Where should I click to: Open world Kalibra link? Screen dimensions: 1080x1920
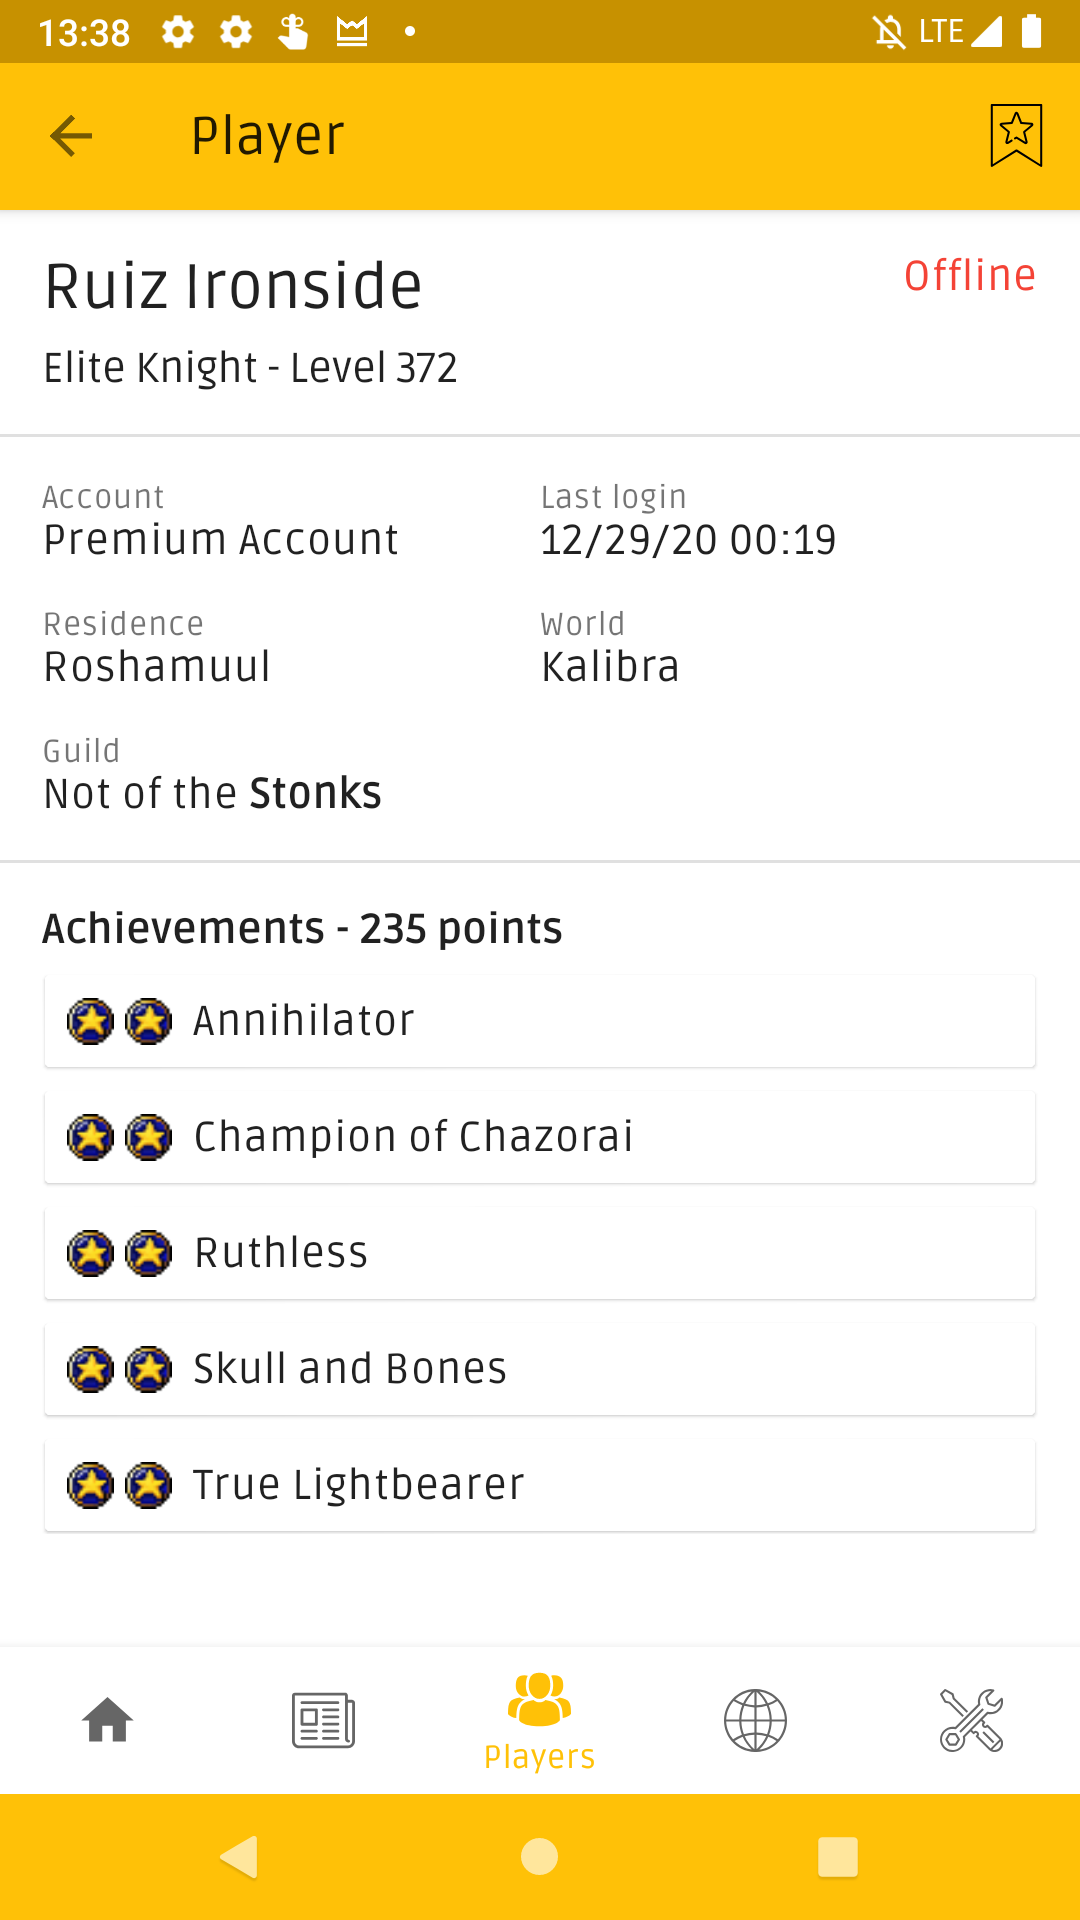tap(610, 666)
